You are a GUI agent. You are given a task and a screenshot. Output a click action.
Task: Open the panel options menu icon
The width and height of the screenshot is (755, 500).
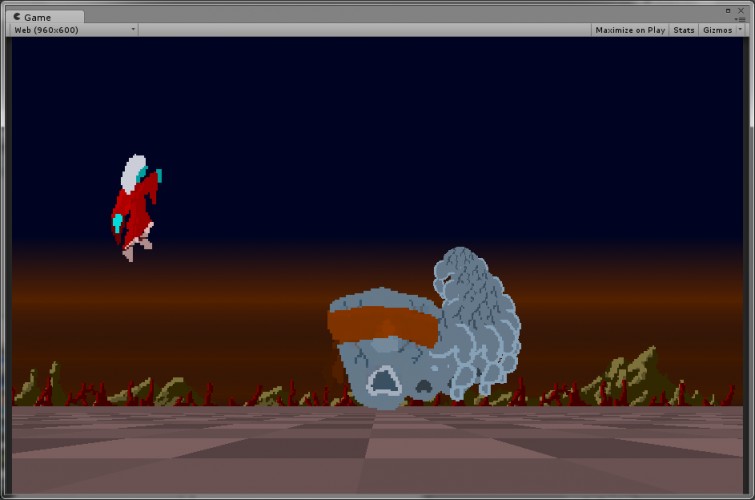click(741, 19)
